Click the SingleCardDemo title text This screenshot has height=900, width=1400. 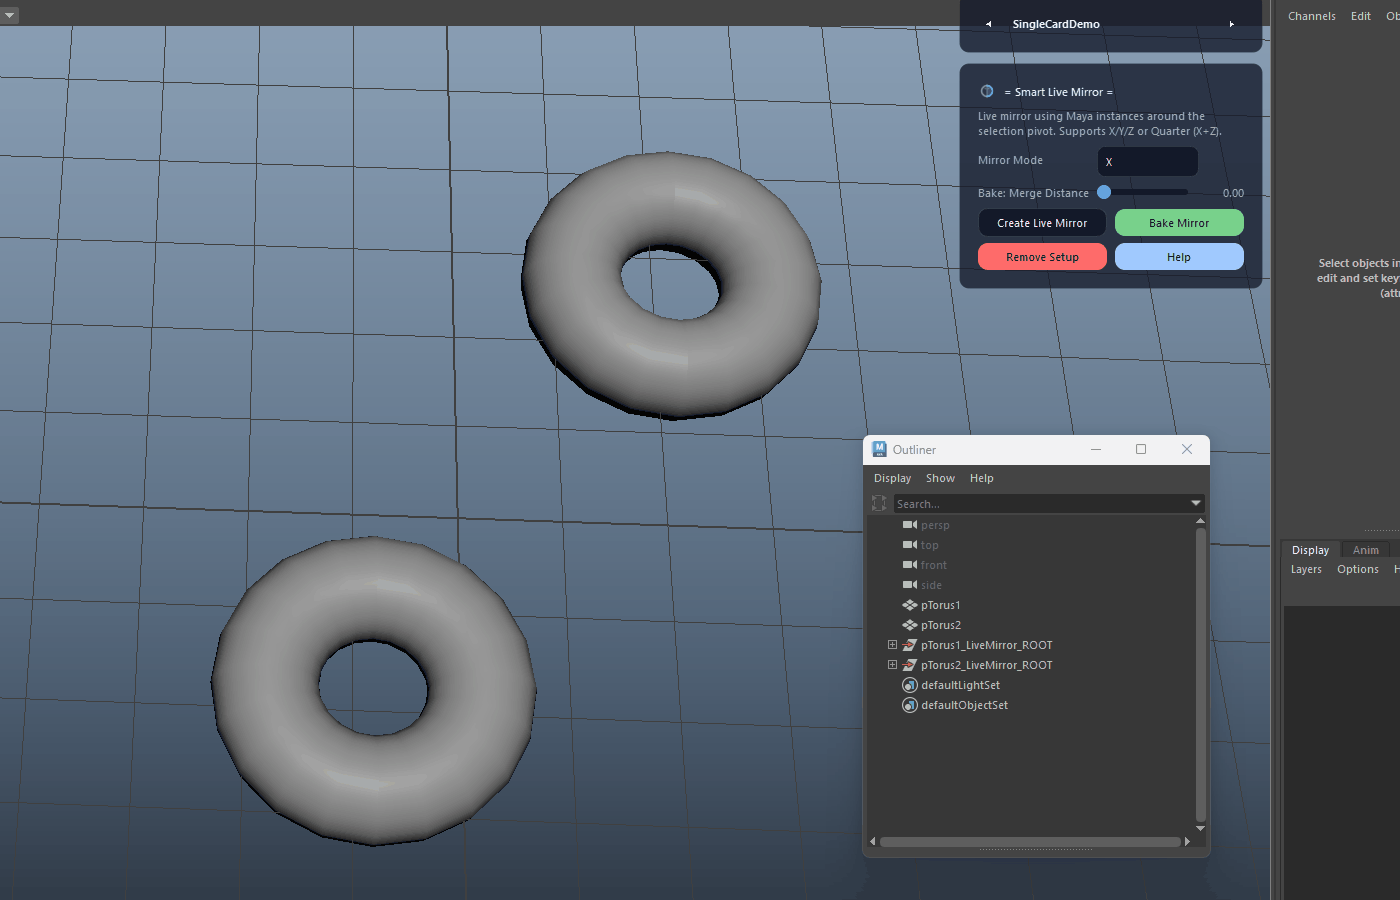click(x=1056, y=24)
